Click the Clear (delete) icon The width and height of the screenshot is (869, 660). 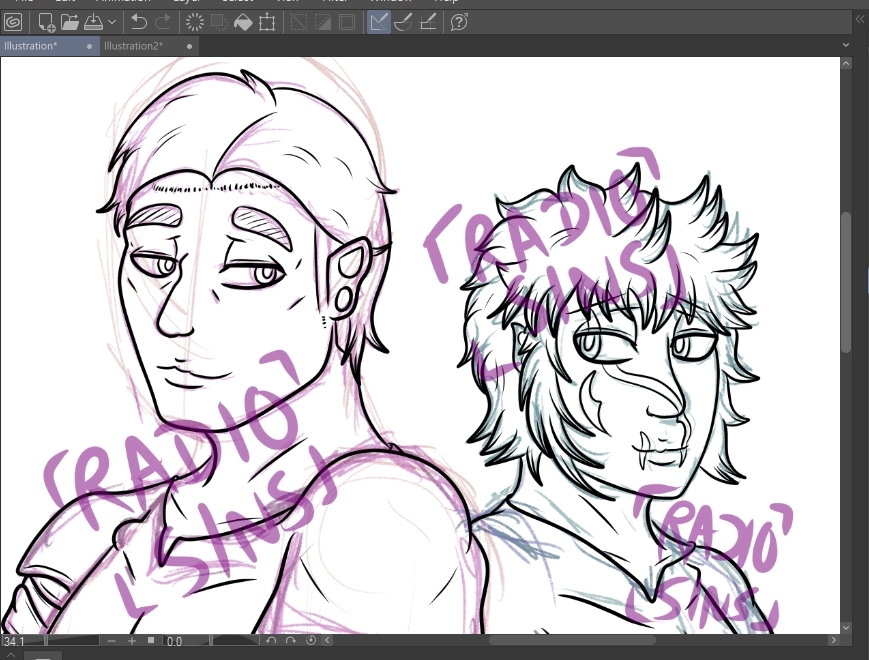click(194, 21)
